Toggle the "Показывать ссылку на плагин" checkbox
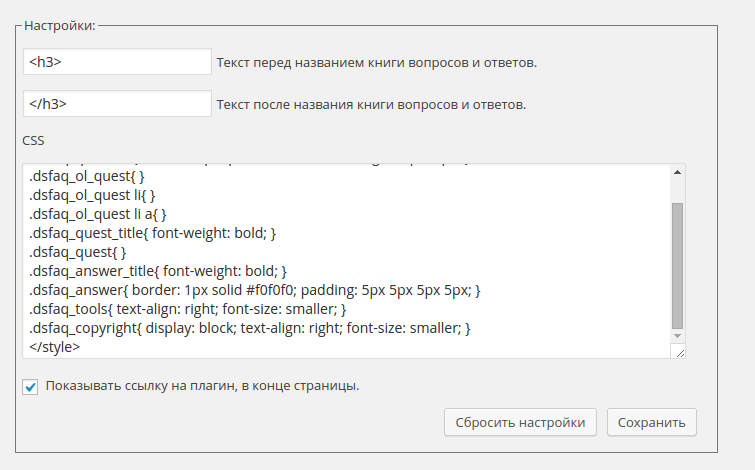This screenshot has height=470, width=755. click(x=30, y=386)
